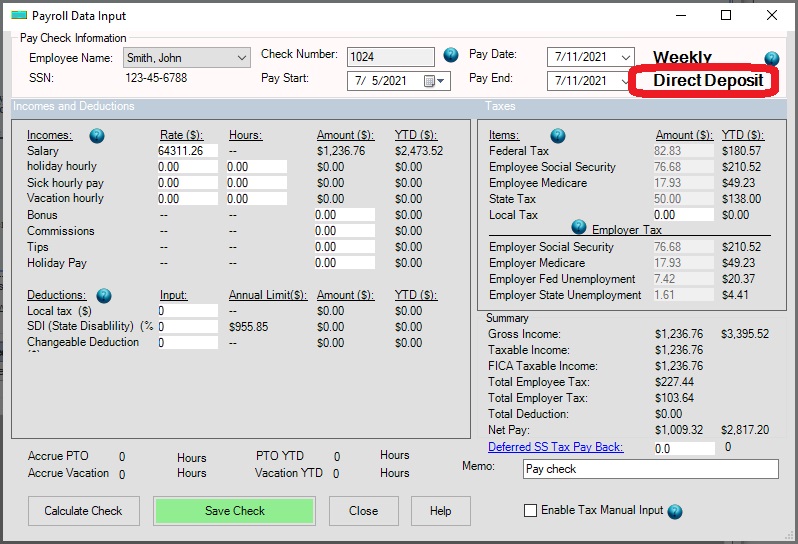This screenshot has width=798, height=544.
Task: Open help icon next to Incomes heading
Action: pos(97,136)
